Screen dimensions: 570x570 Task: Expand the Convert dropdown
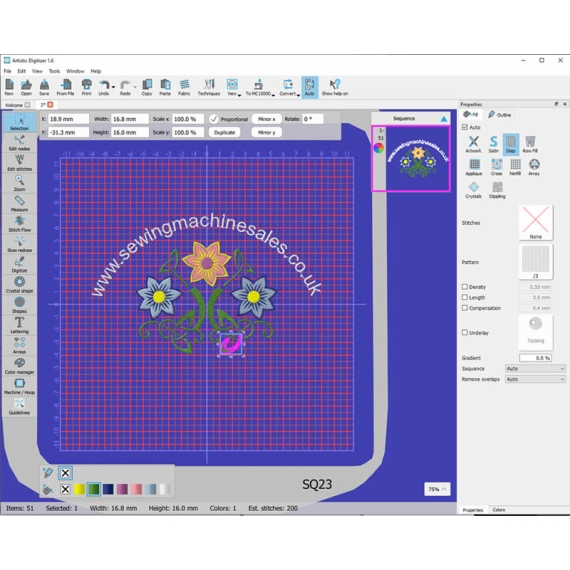[298, 95]
